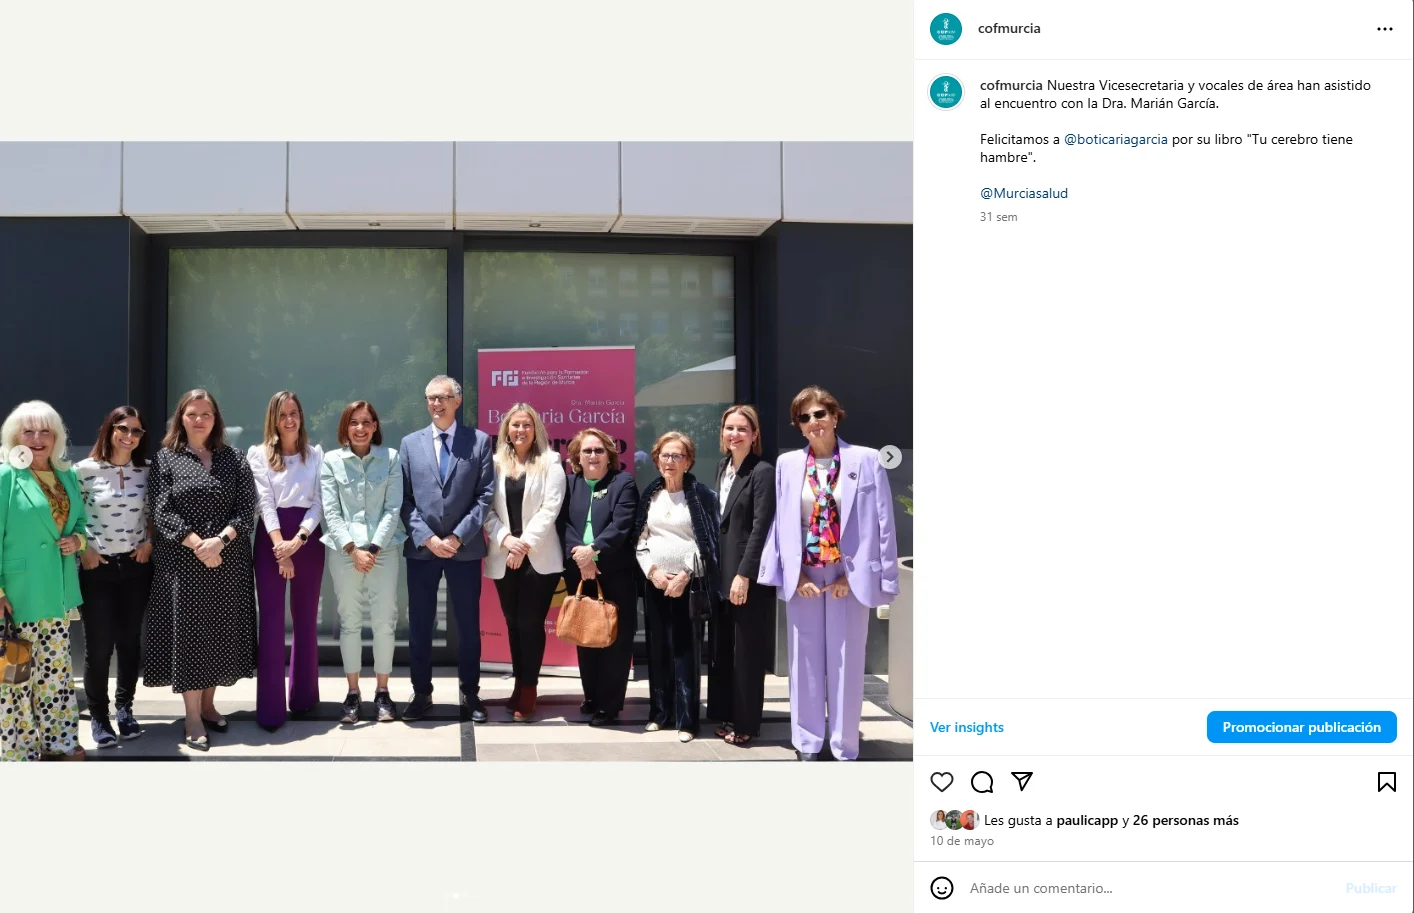Viewport: 1414px width, 913px height.
Task: Click Promocionar publicación button
Action: tap(1302, 727)
